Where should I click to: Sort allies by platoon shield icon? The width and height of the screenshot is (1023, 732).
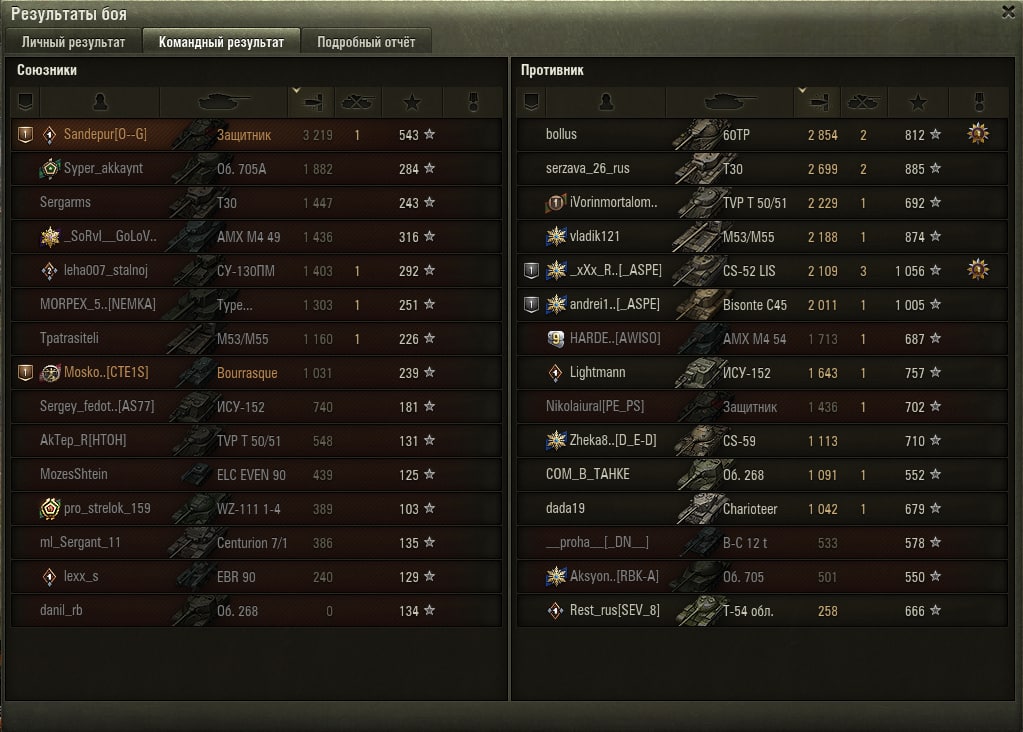point(25,102)
